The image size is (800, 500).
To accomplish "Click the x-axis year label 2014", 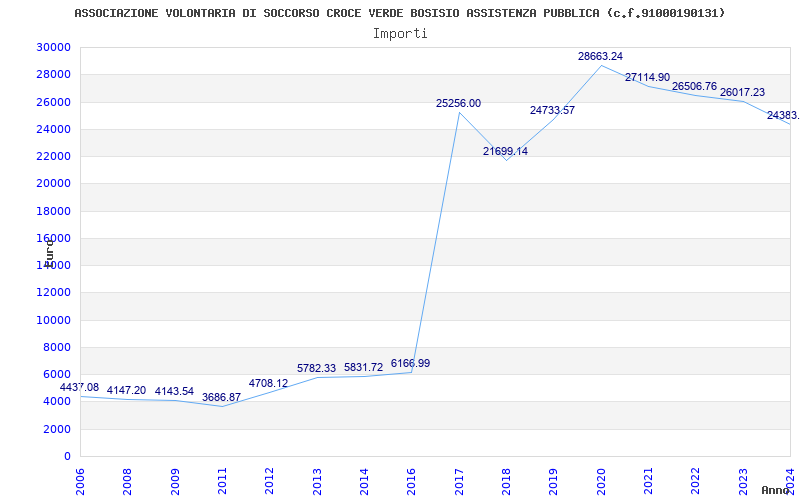I will click(364, 481).
